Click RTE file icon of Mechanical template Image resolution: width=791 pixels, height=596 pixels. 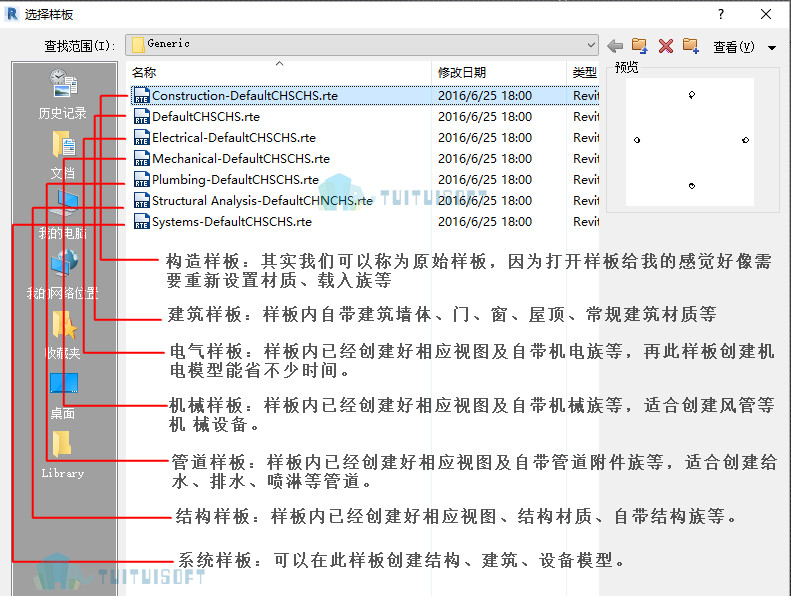pos(142,158)
